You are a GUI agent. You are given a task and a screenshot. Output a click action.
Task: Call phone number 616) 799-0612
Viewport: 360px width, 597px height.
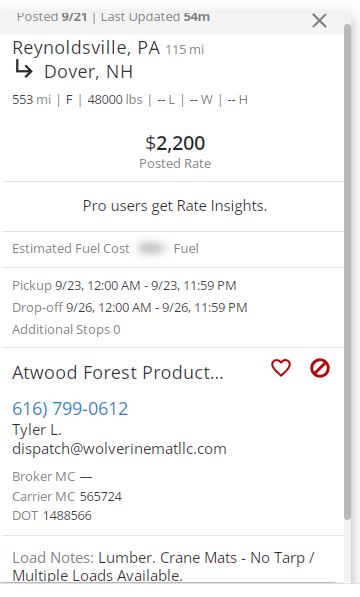pyautogui.click(x=70, y=409)
